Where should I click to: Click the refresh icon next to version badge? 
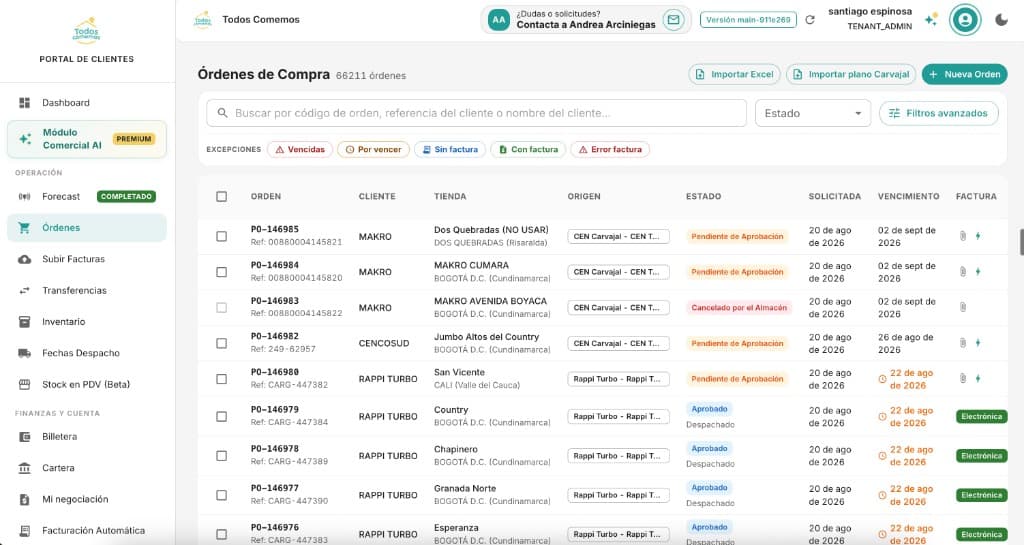(x=810, y=20)
